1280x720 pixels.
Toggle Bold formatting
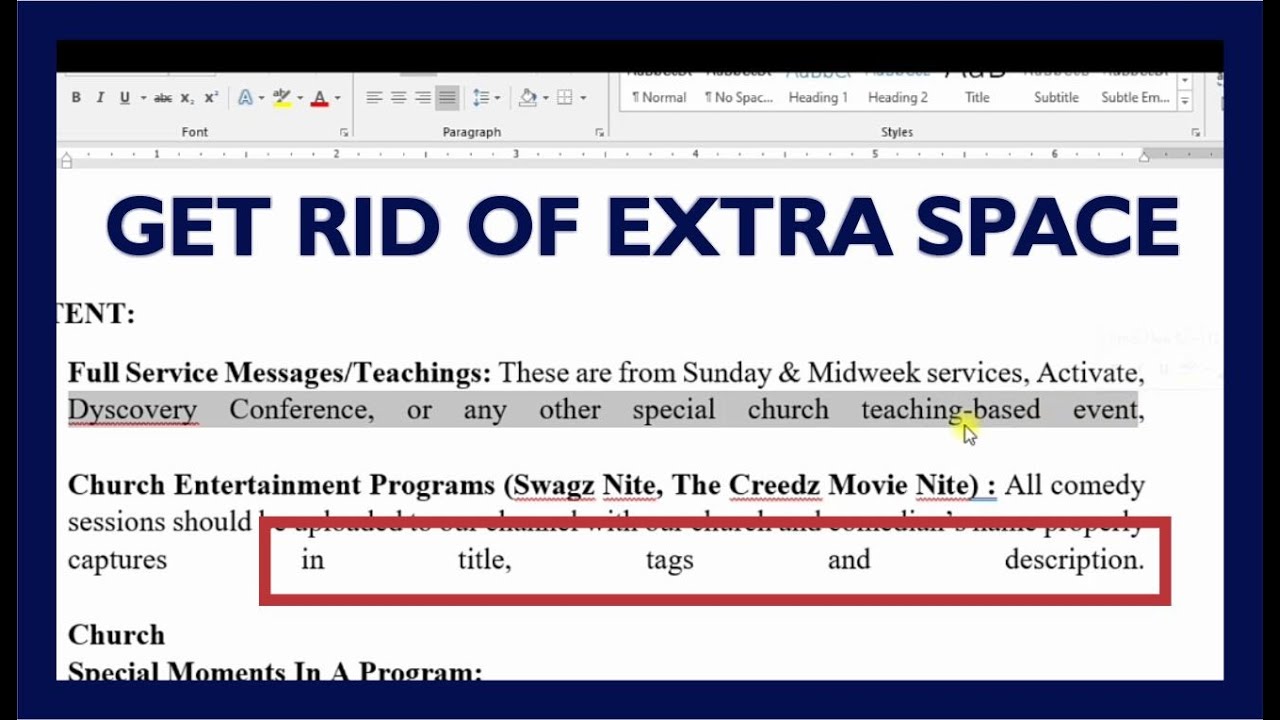tap(76, 98)
